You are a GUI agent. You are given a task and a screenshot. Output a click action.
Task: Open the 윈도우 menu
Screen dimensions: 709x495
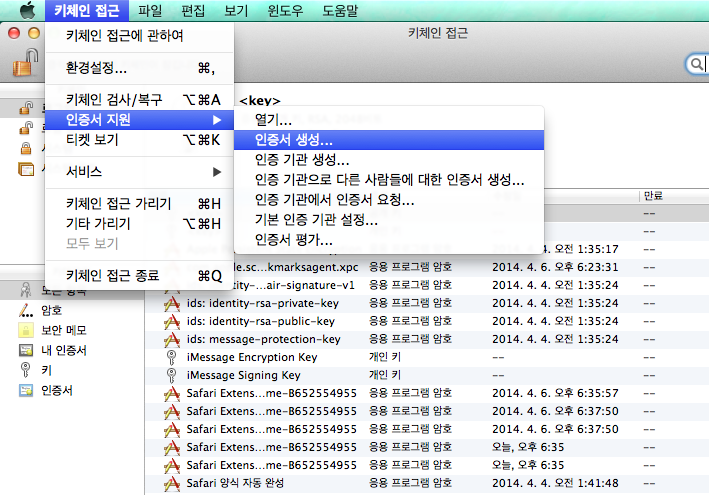click(285, 10)
